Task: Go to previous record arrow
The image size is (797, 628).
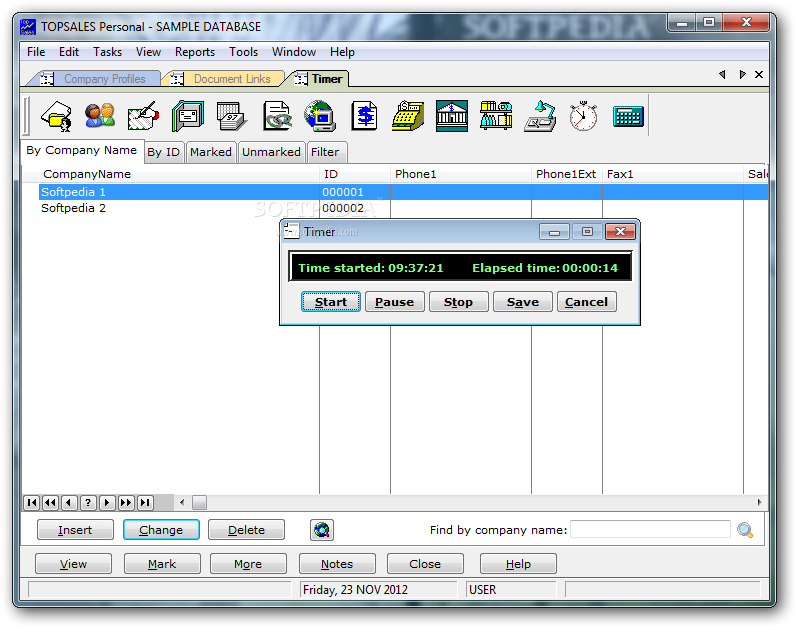Action: [69, 503]
